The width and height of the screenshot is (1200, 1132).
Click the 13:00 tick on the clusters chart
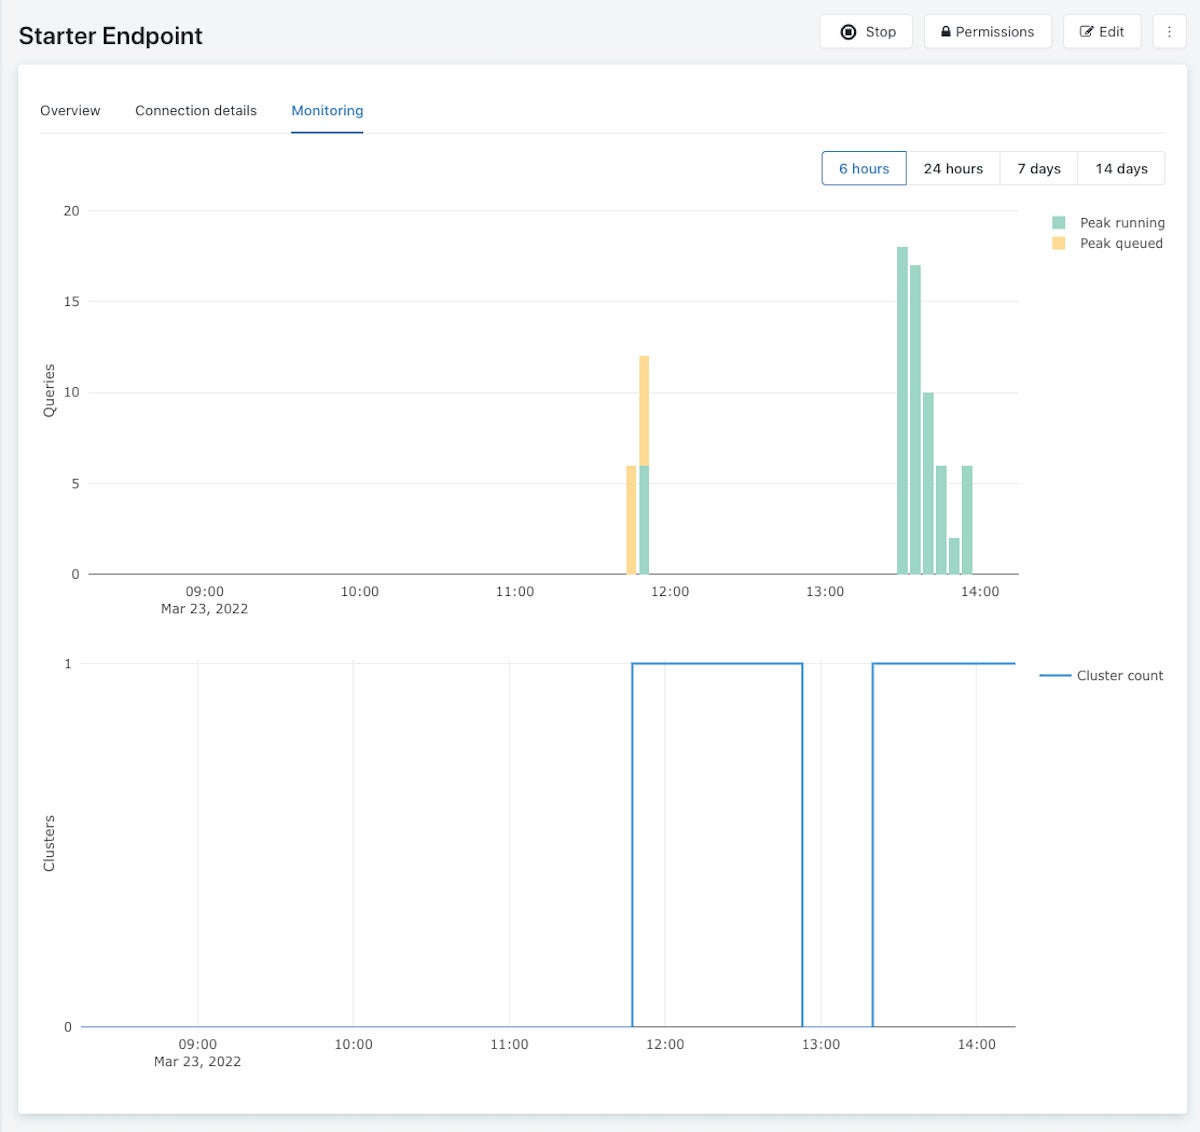(821, 1044)
